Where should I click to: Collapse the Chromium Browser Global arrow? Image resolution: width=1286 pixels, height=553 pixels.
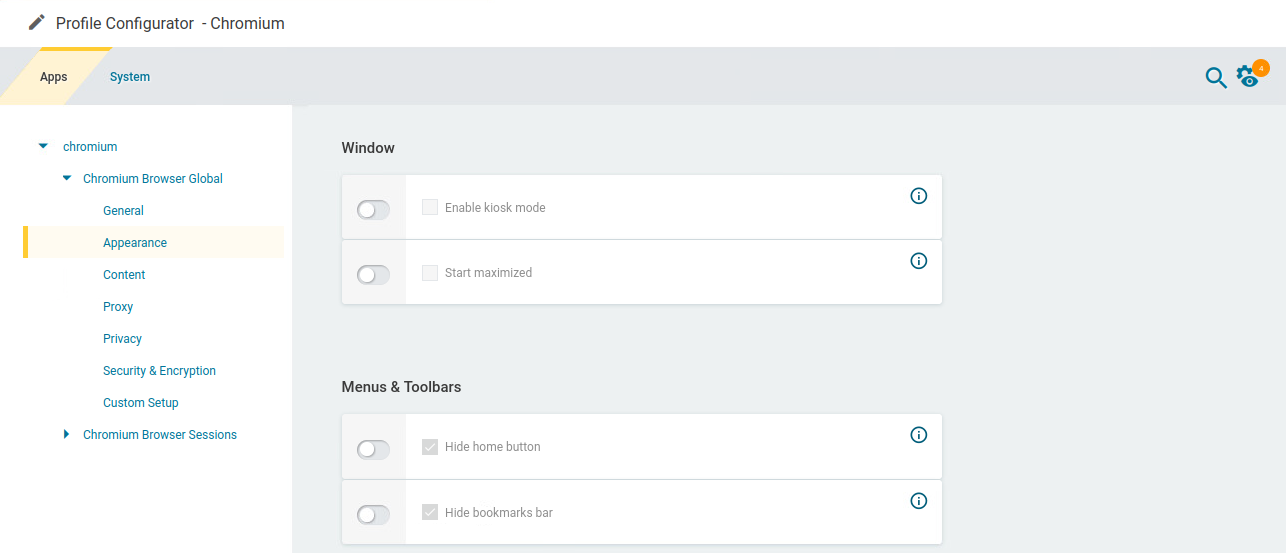point(67,178)
